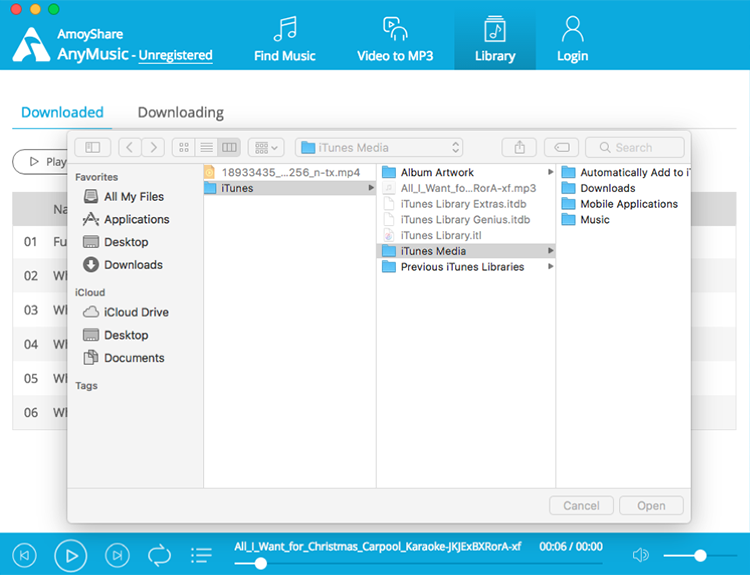Screen dimensions: 750x575
Task: Go forward in the file dialog
Action: click(x=153, y=148)
